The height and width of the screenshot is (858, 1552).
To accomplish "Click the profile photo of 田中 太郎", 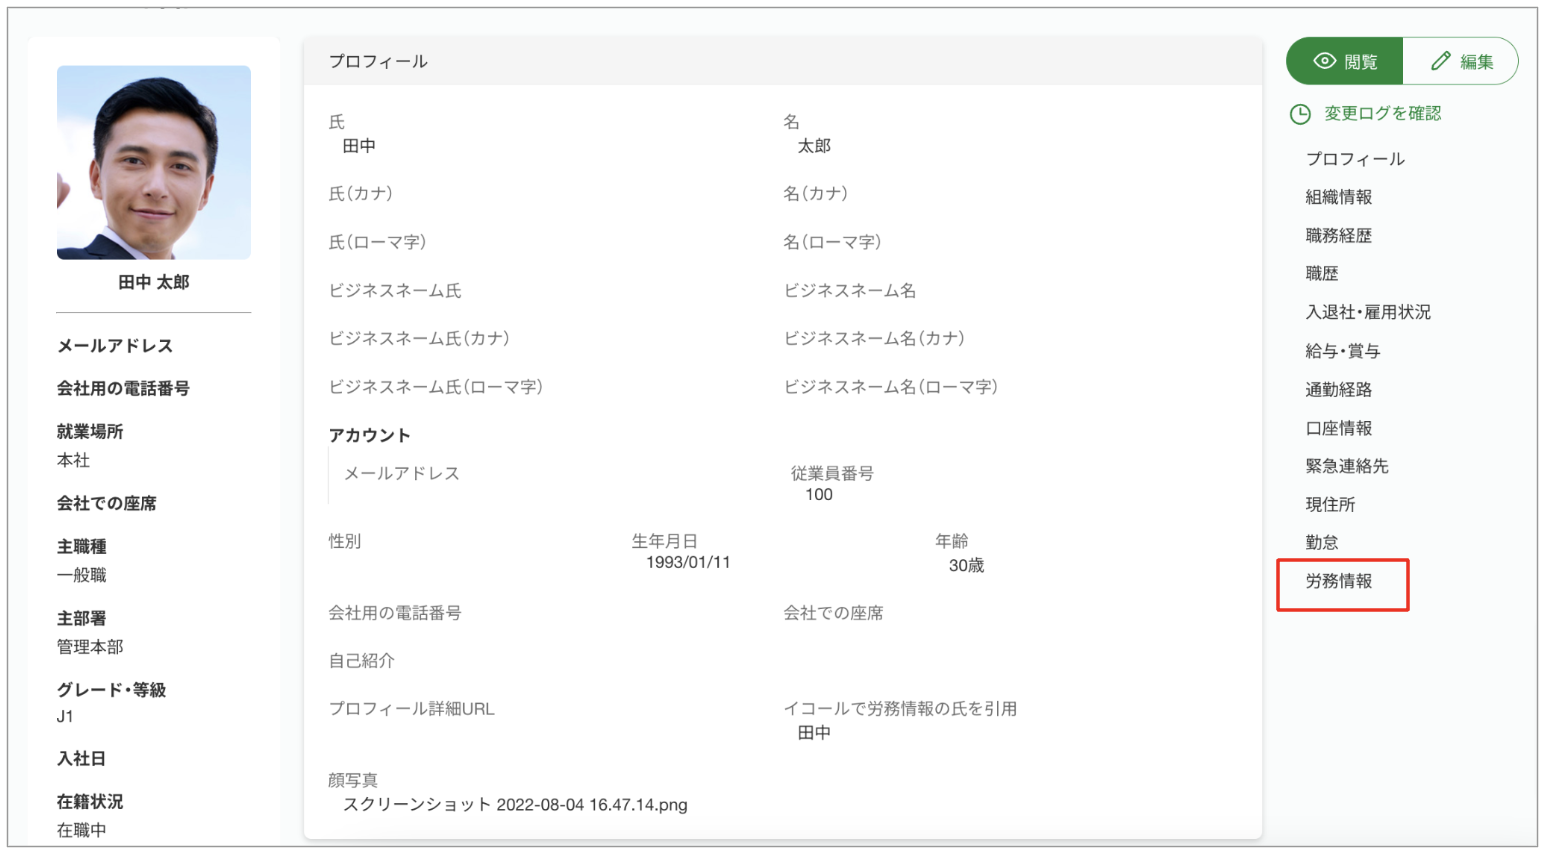I will [x=154, y=163].
